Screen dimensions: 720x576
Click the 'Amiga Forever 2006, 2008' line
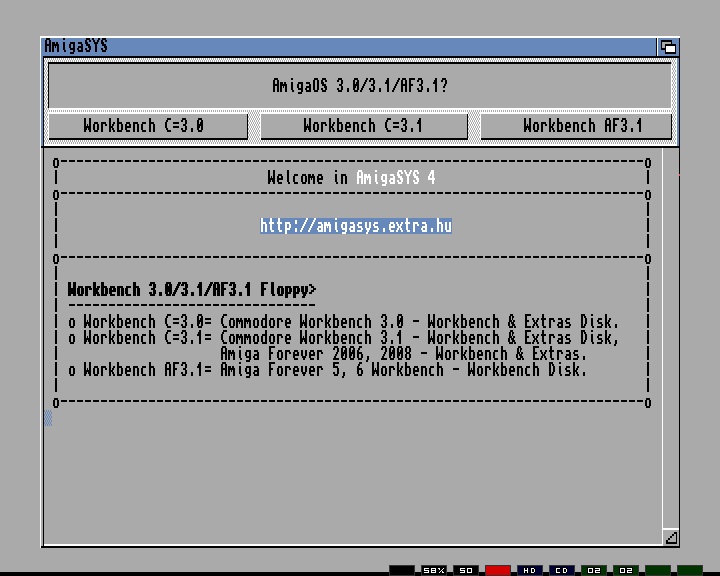pos(403,354)
